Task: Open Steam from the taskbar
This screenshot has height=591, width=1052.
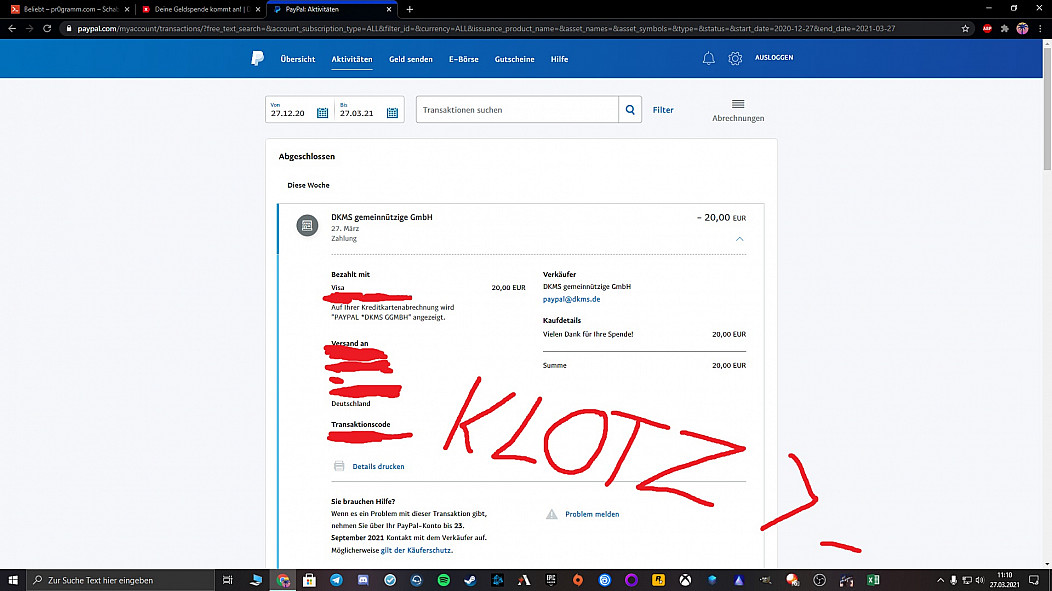Action: pyautogui.click(x=470, y=580)
